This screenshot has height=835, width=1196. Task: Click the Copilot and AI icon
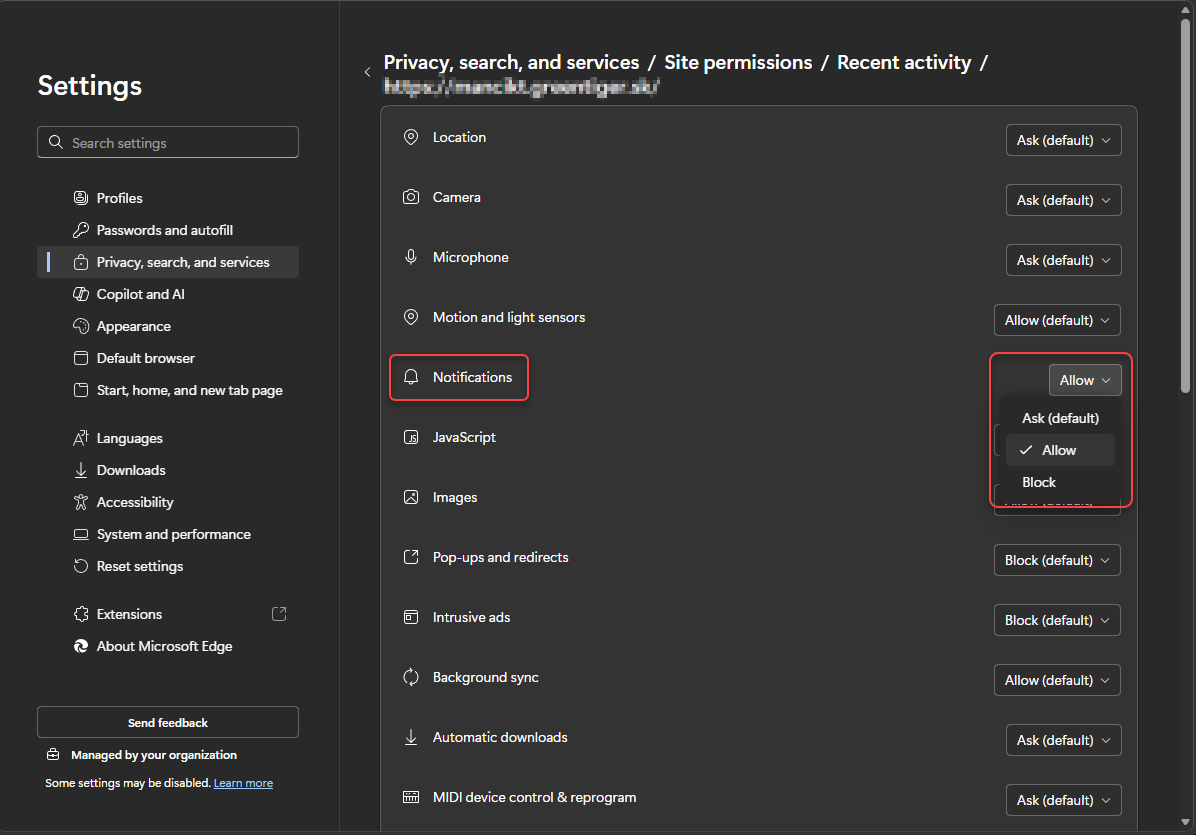tap(81, 294)
